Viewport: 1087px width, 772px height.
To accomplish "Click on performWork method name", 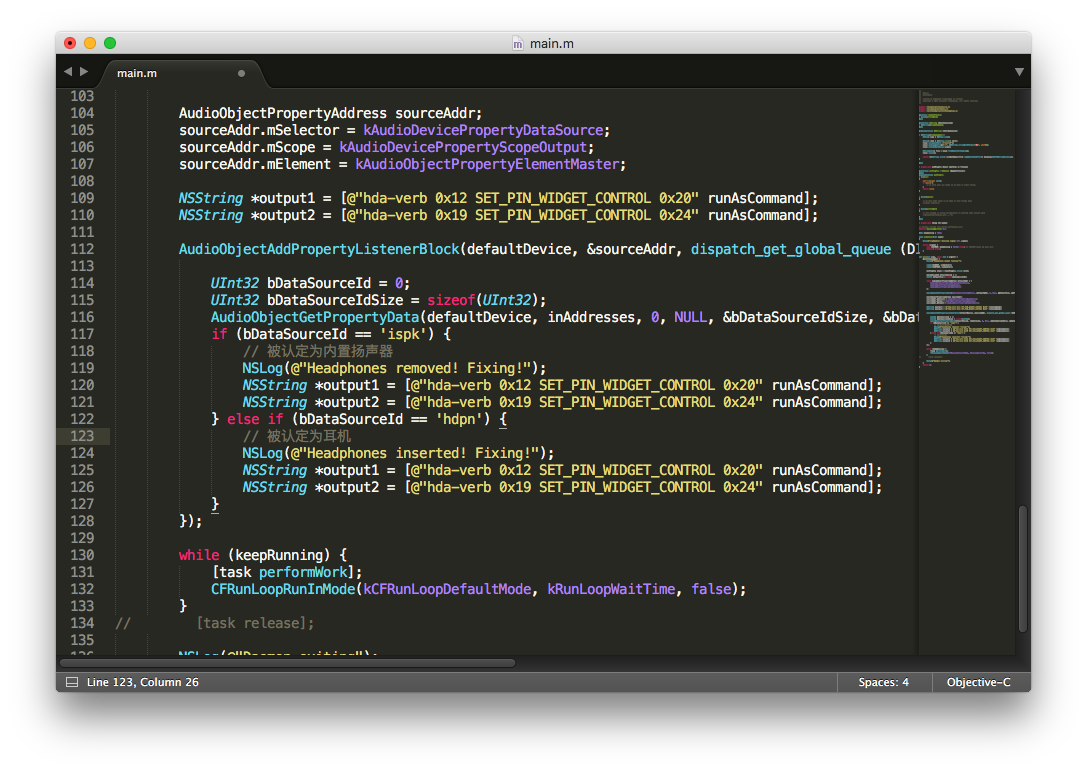I will (x=303, y=572).
